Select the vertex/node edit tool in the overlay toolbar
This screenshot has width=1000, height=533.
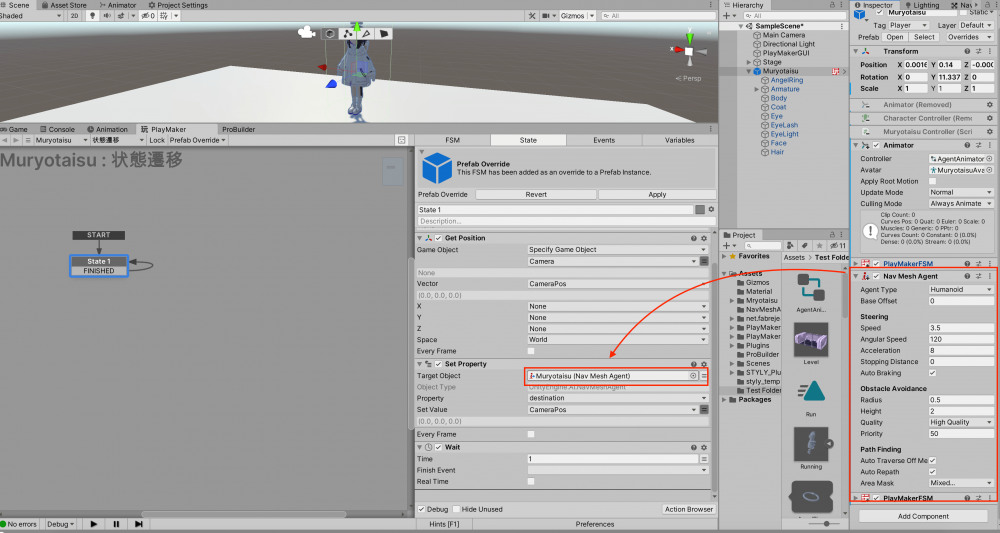tap(348, 34)
